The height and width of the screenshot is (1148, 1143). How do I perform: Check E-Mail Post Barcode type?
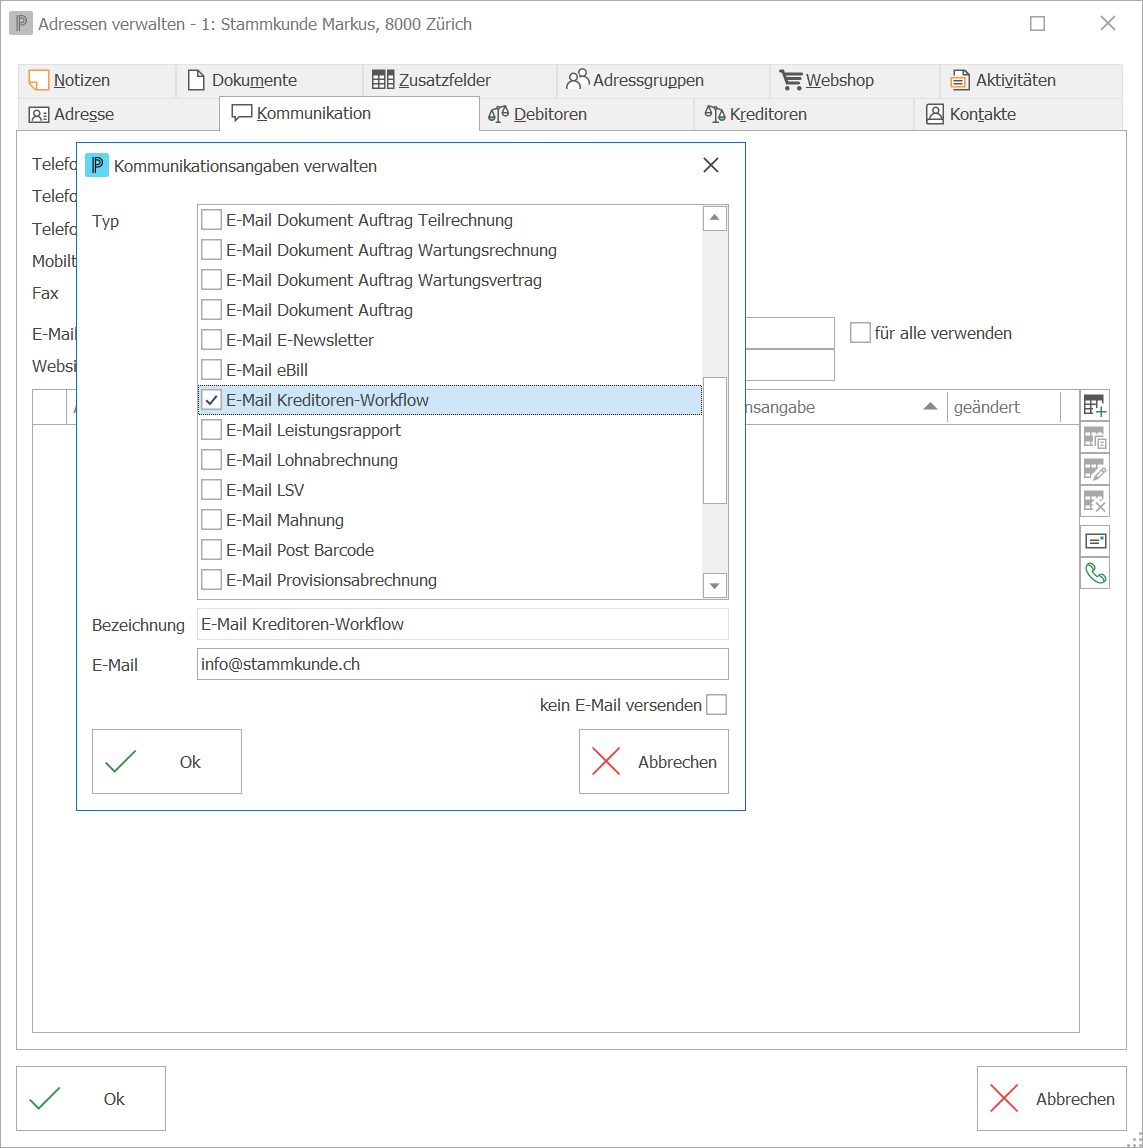(212, 550)
